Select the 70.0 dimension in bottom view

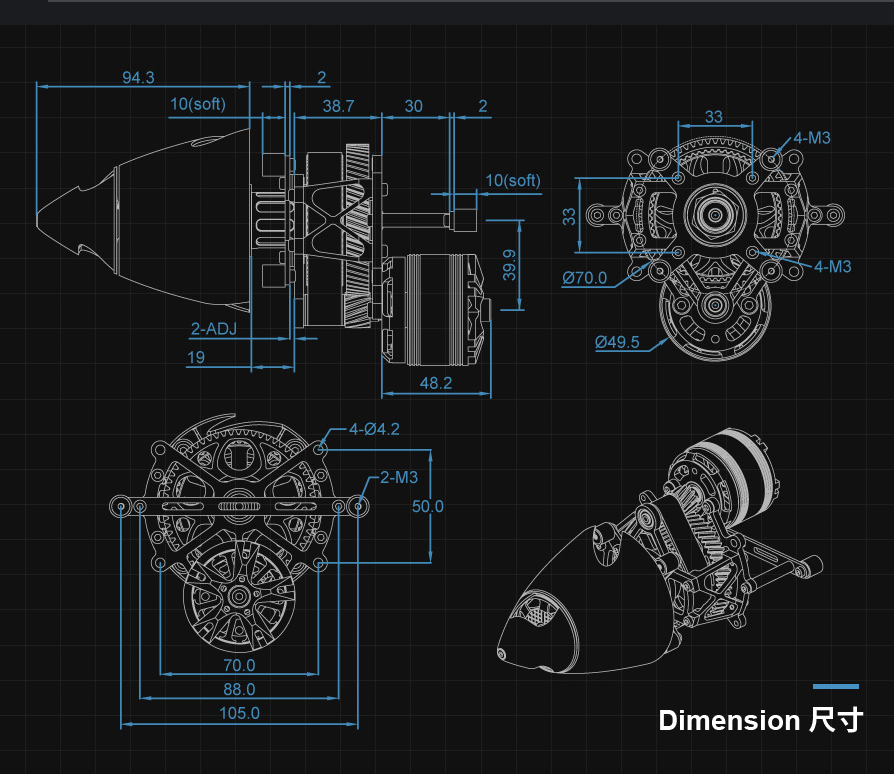pyautogui.click(x=239, y=665)
